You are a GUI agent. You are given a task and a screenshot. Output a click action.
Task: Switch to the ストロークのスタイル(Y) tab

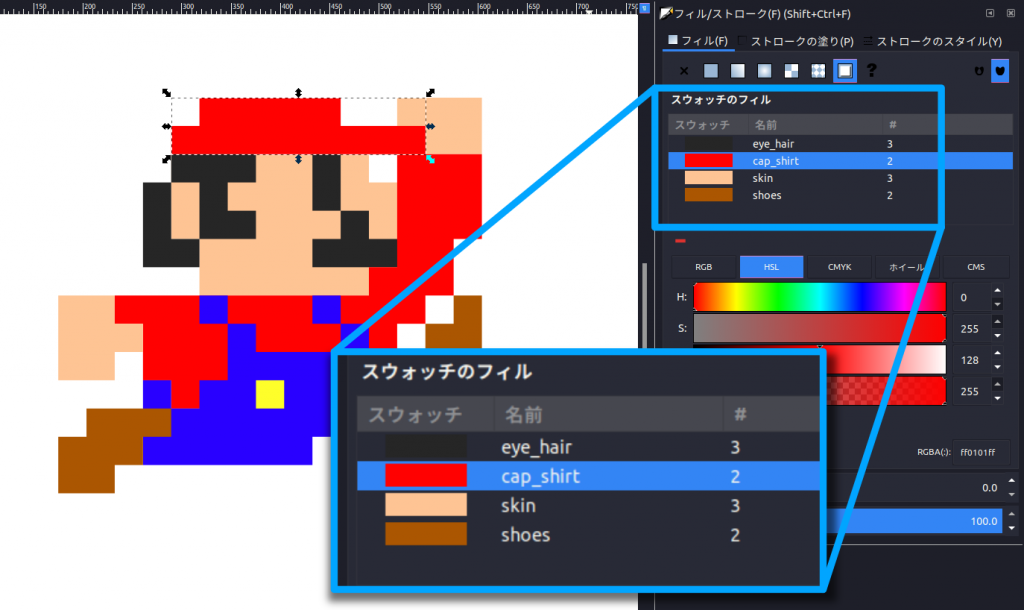tap(933, 40)
